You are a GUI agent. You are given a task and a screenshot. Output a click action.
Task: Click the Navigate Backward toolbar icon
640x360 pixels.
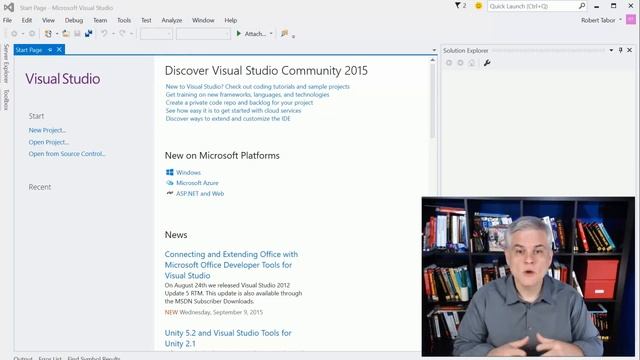coord(14,34)
